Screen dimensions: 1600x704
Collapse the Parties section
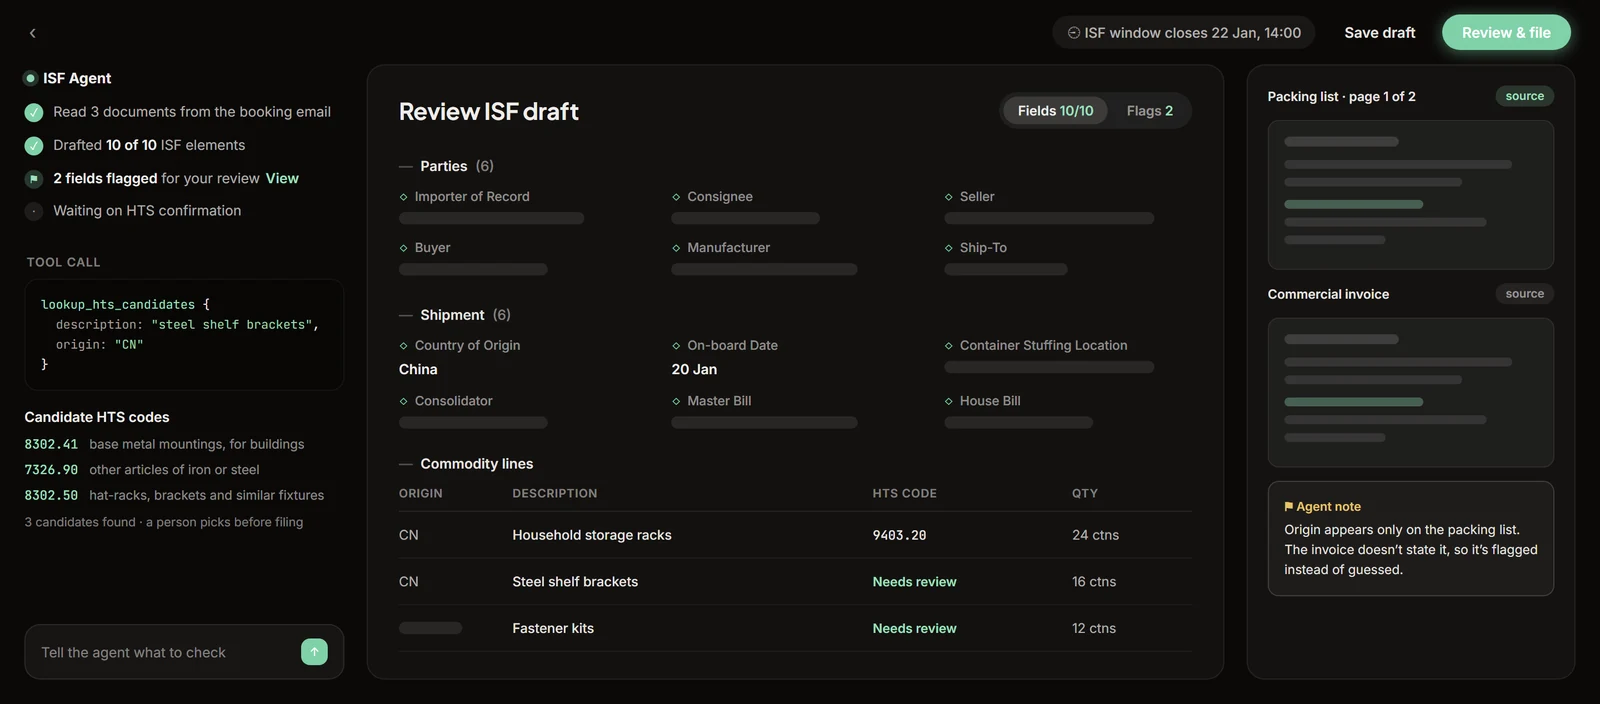click(405, 166)
